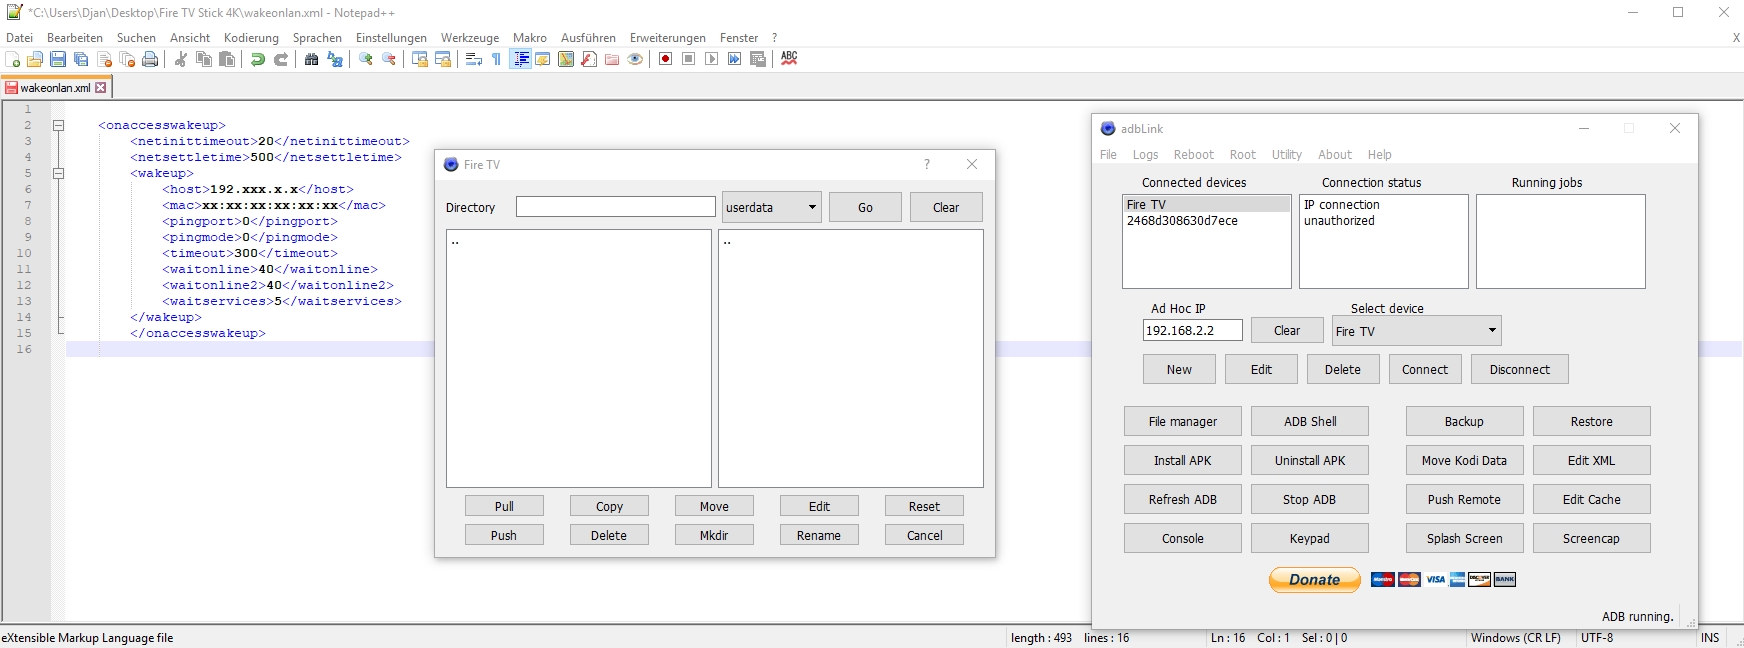Screen dimensions: 1744x648
Task: Open the Erweiterungen menu
Action: 667,38
